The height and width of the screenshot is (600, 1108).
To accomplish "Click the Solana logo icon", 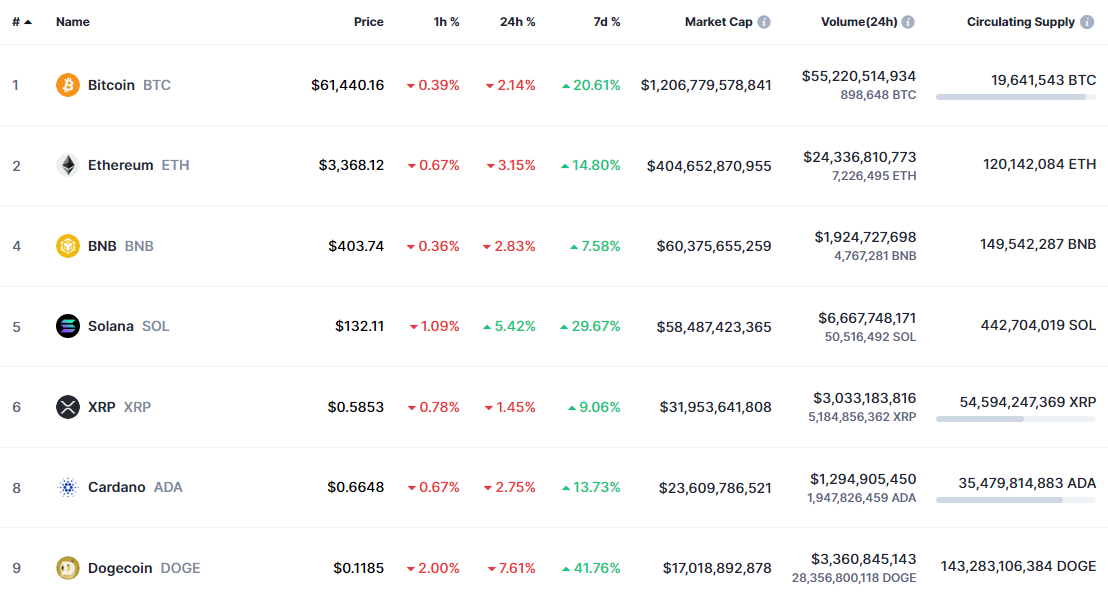I will [68, 326].
